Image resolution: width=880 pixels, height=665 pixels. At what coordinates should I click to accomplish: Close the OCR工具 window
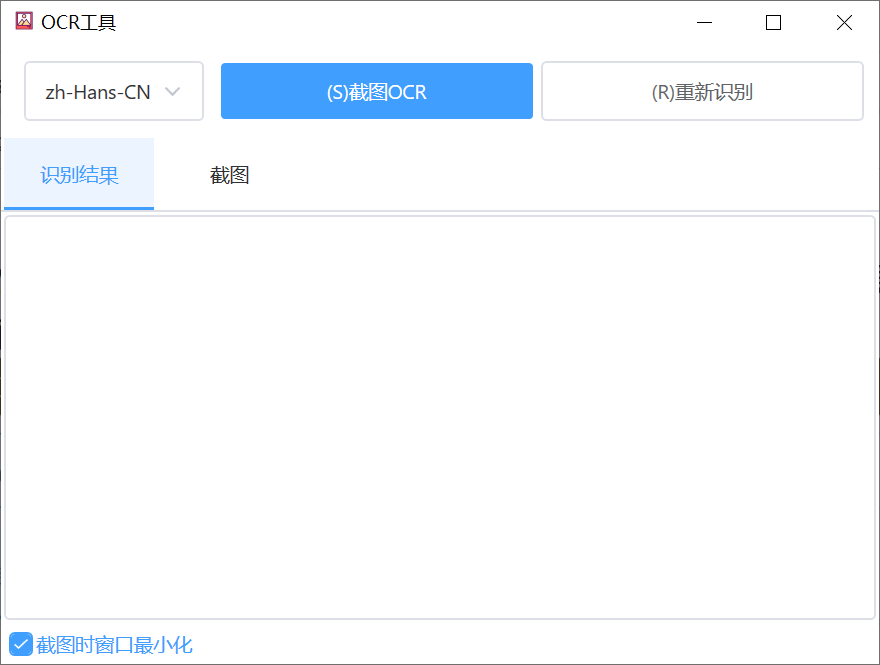[x=844, y=22]
